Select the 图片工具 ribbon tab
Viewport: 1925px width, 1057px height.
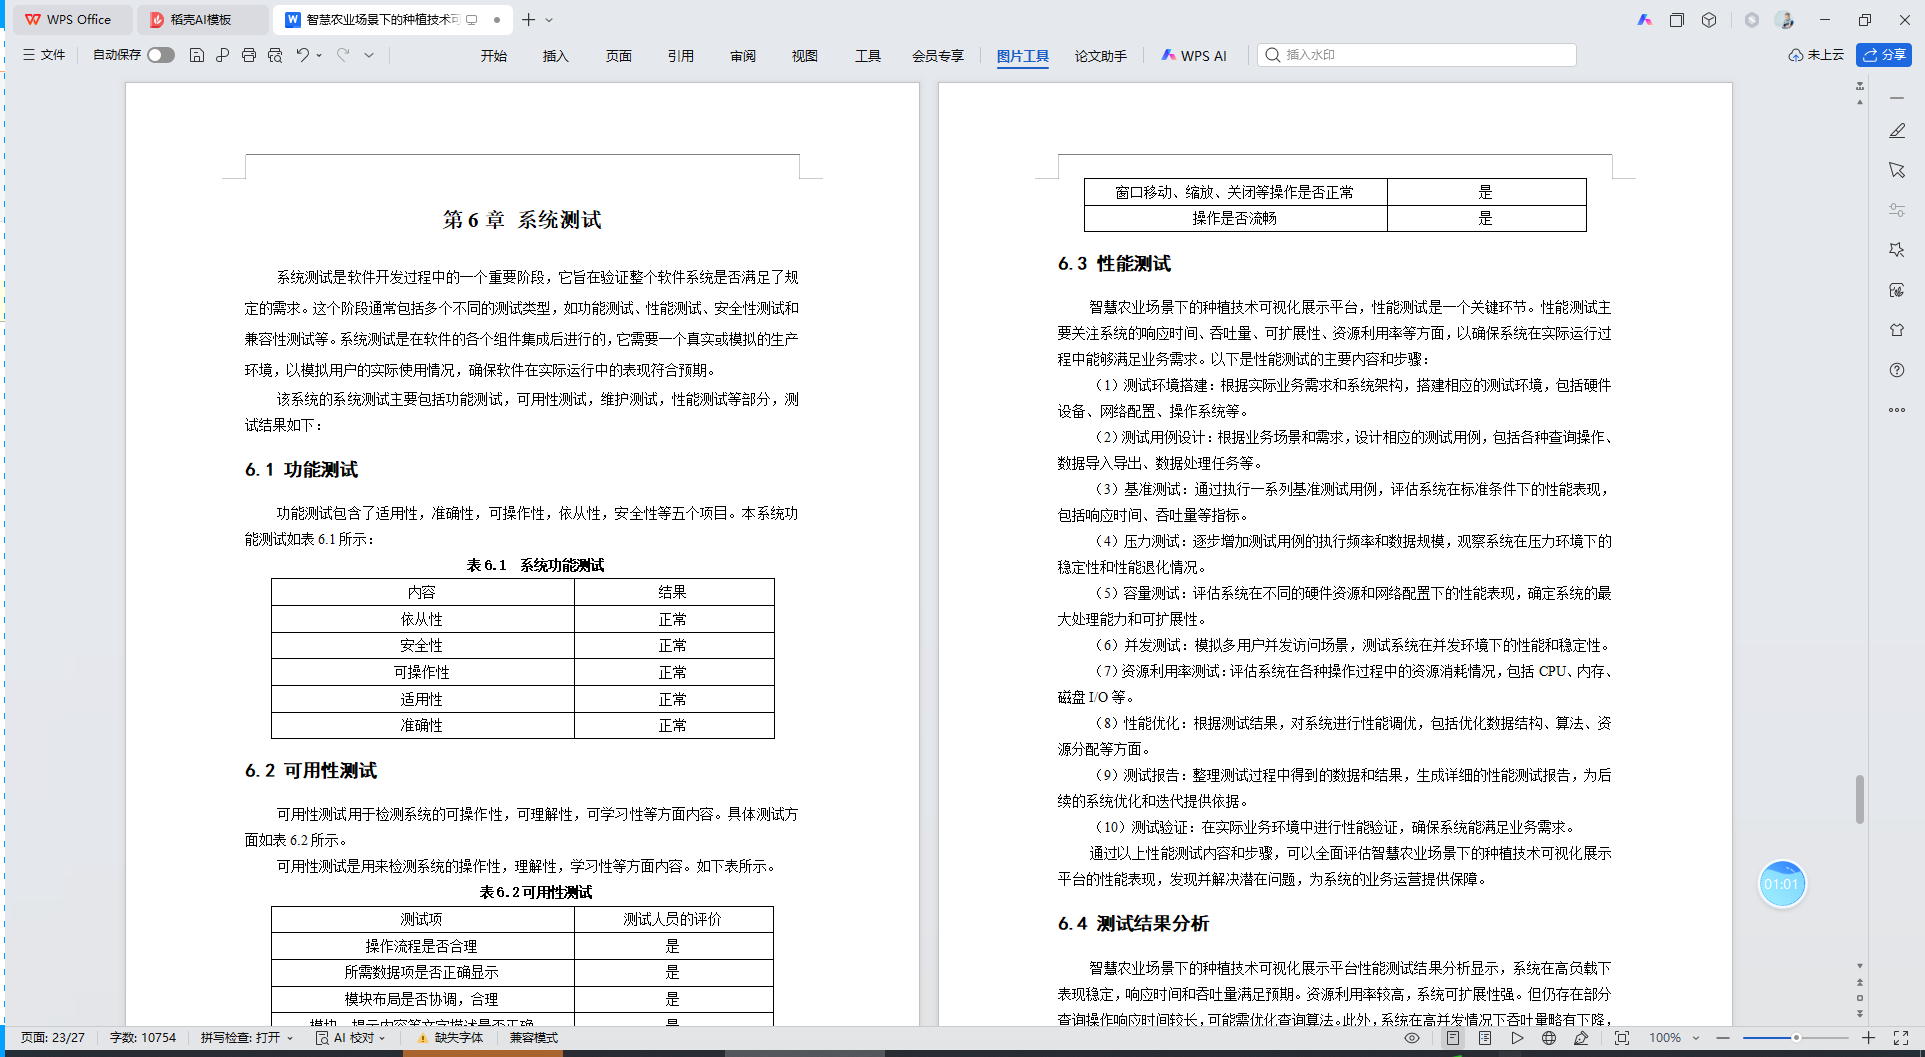point(1022,56)
